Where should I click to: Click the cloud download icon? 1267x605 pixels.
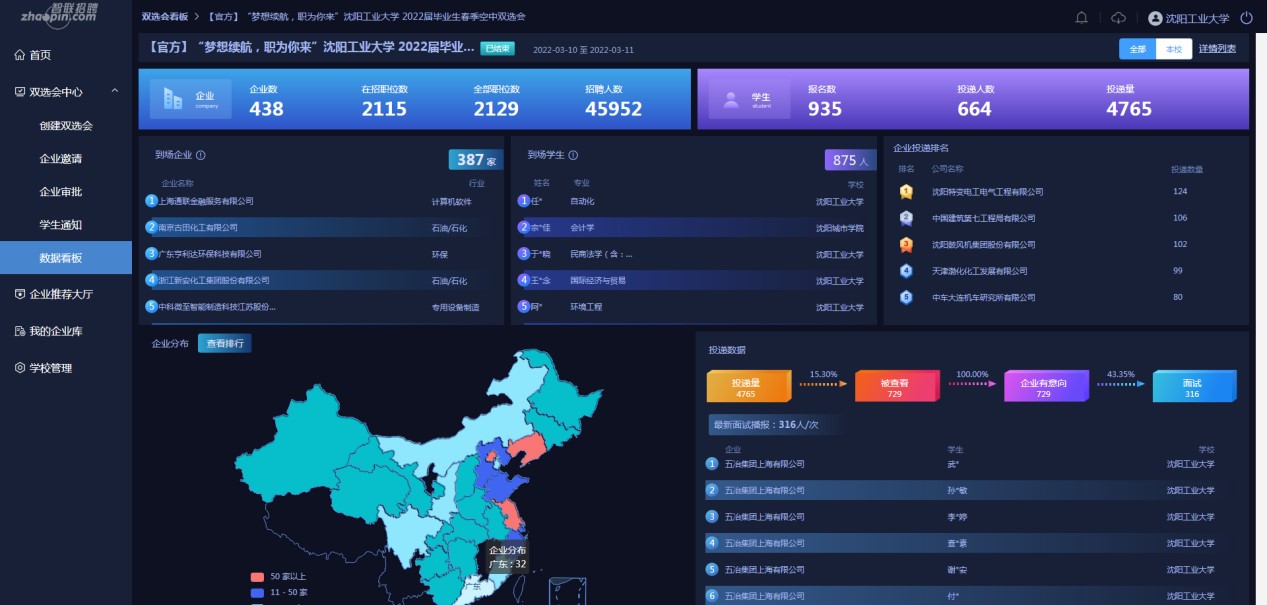(x=1118, y=18)
